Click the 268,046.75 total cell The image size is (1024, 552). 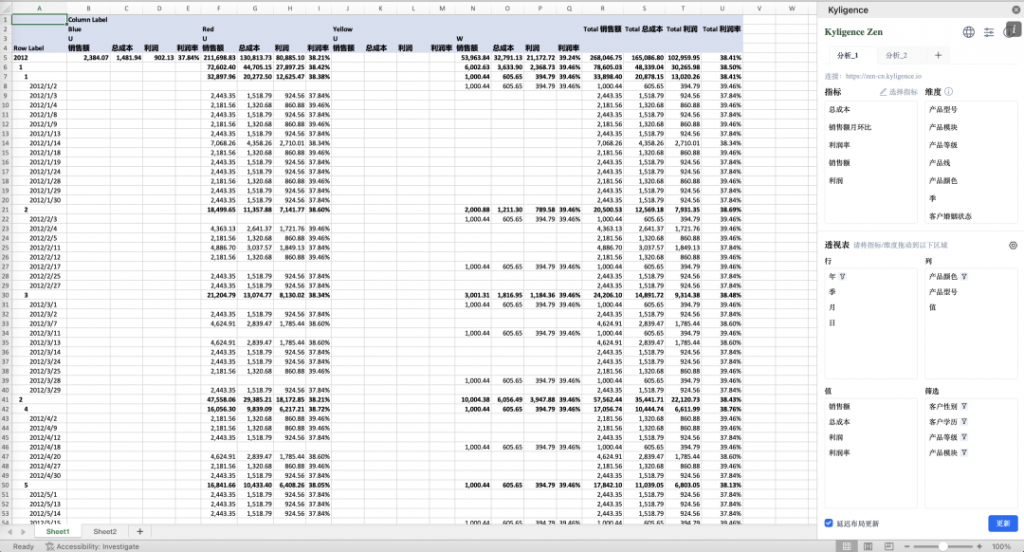(602, 57)
